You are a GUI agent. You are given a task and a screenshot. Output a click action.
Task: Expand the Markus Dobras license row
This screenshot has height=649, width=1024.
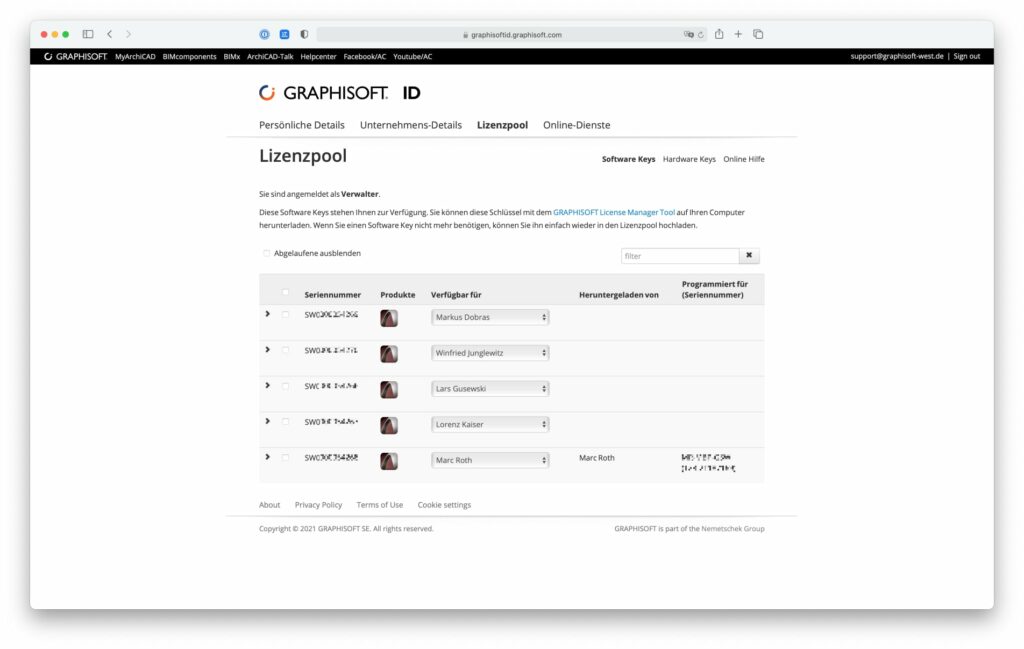click(268, 314)
